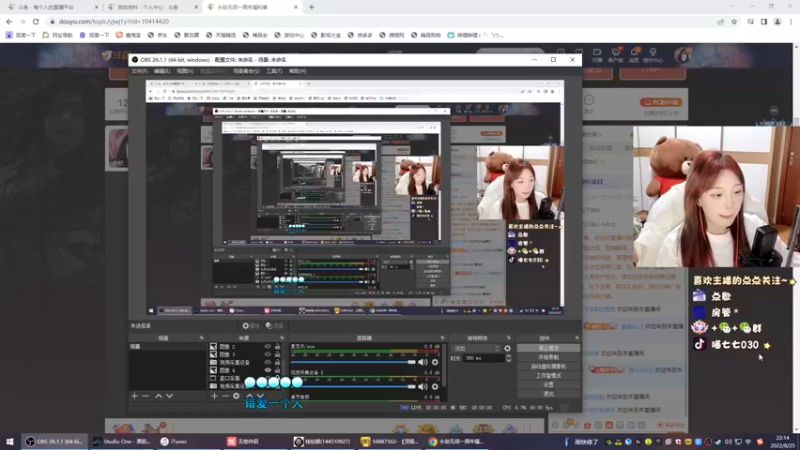Image resolution: width=800 pixels, height=450 pixels.
Task: Open OBS Edit menu 编辑(E)
Action: click(162, 71)
